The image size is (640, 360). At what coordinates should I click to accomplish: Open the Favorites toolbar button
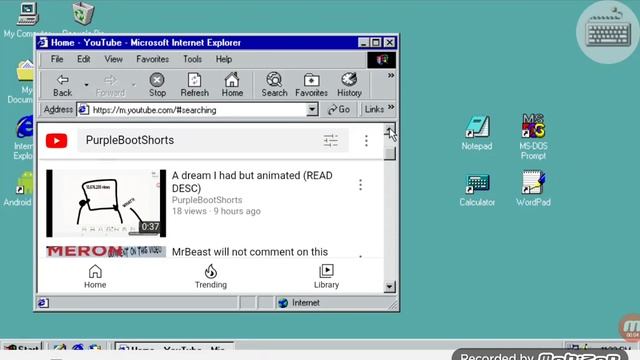[x=311, y=85]
